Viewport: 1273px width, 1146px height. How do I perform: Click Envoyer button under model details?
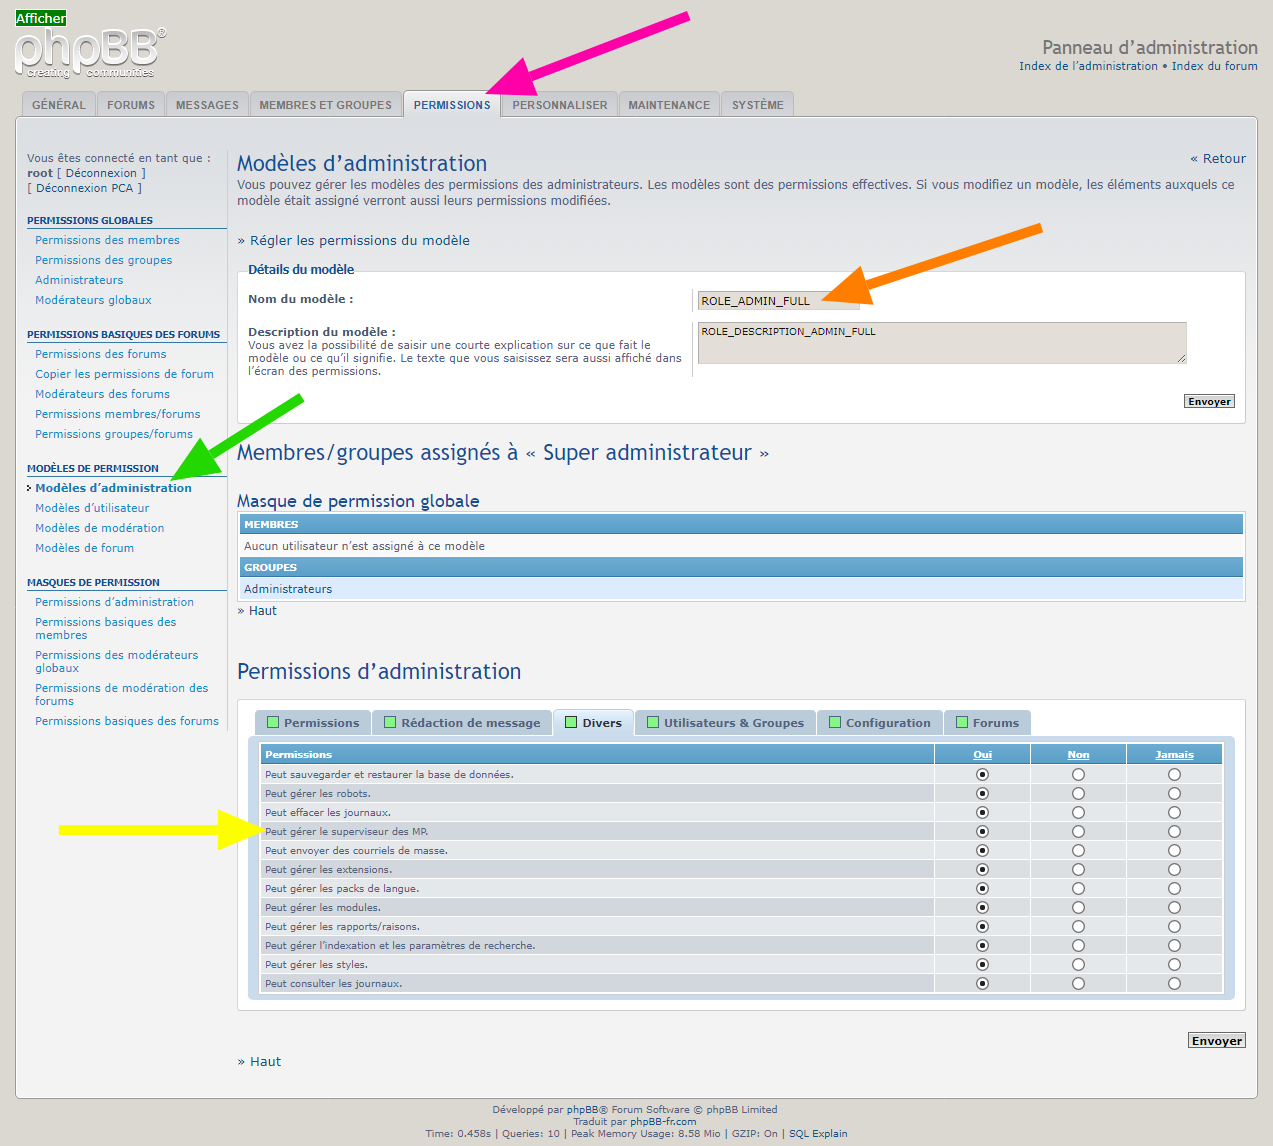pos(1209,401)
